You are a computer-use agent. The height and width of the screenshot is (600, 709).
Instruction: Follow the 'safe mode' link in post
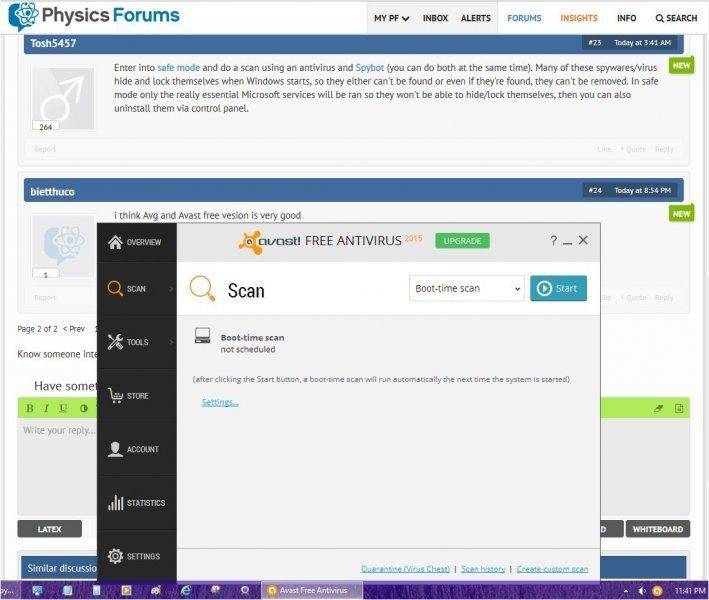click(x=179, y=68)
